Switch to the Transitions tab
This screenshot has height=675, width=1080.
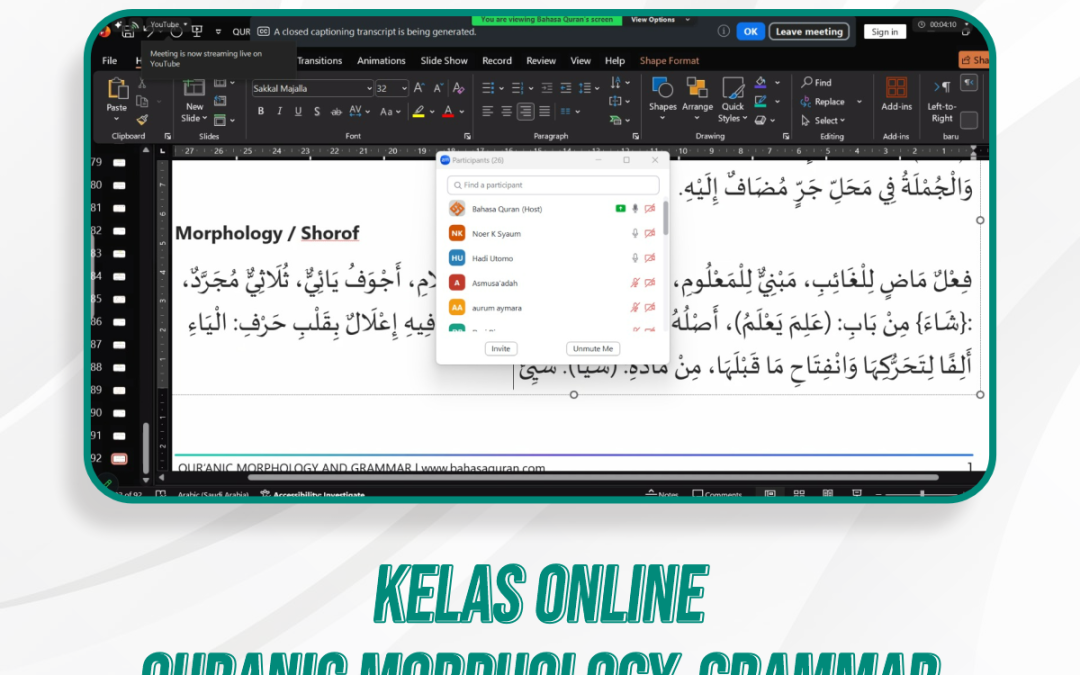click(320, 61)
